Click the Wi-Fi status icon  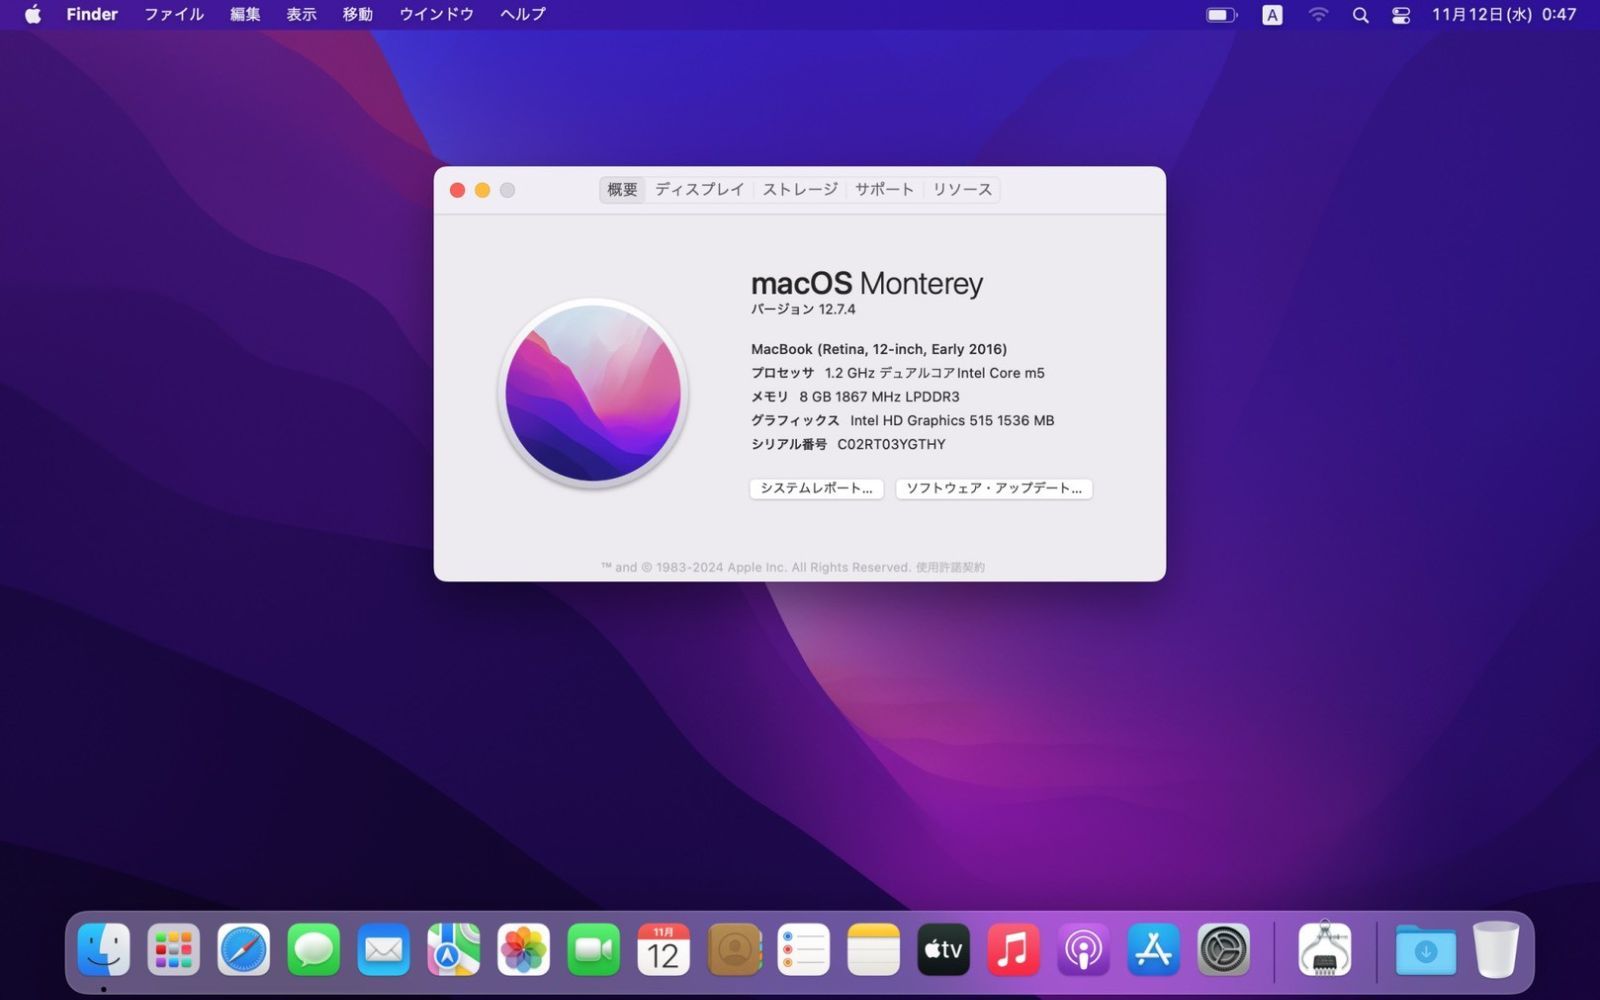[x=1318, y=14]
